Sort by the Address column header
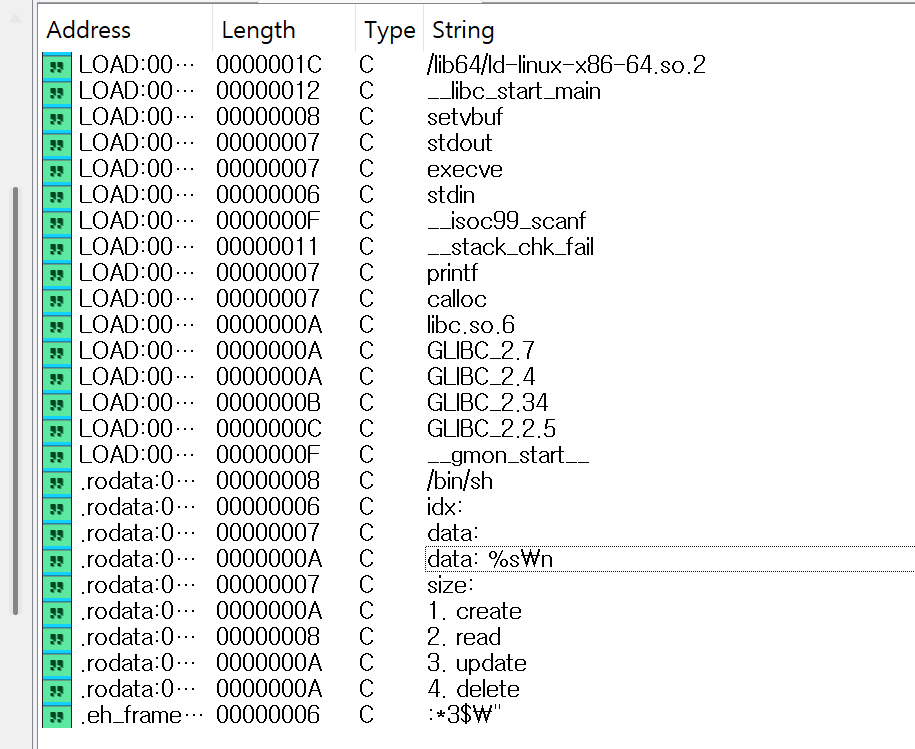Image resolution: width=915 pixels, height=749 pixels. coord(89,31)
